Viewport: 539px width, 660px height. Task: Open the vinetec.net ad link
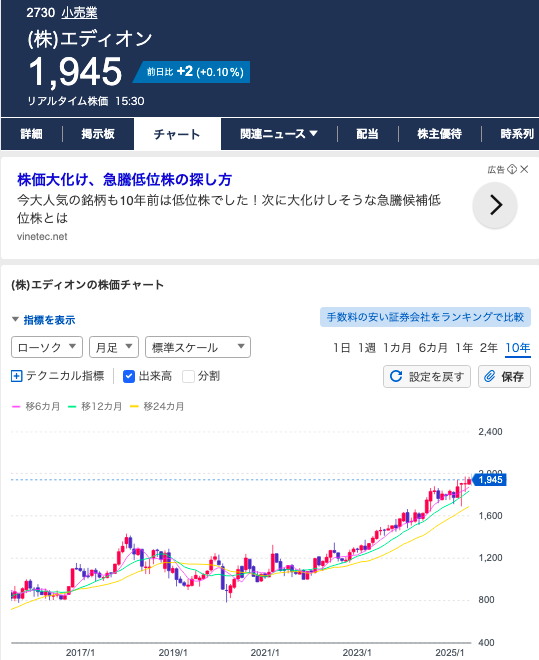(42, 237)
